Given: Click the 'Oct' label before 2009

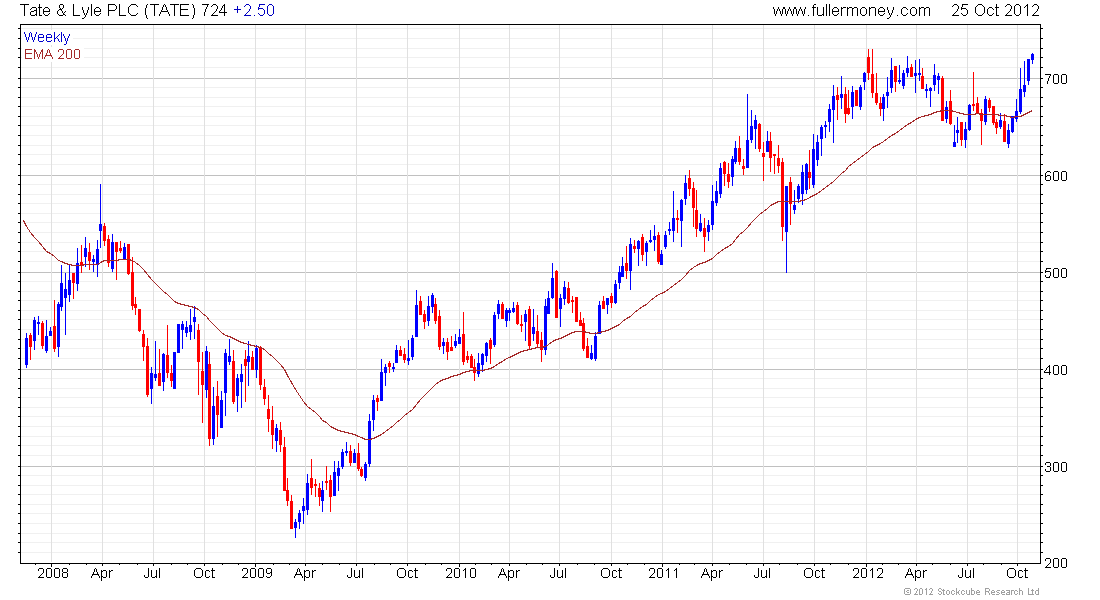Looking at the screenshot, I should (x=204, y=573).
